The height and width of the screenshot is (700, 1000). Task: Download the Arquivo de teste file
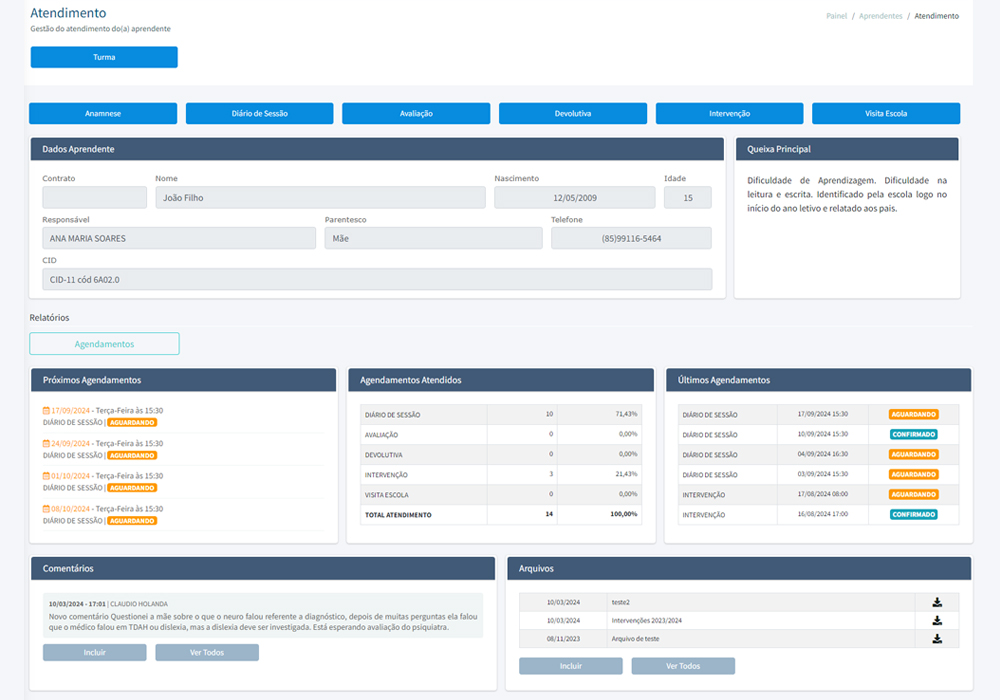click(937, 638)
